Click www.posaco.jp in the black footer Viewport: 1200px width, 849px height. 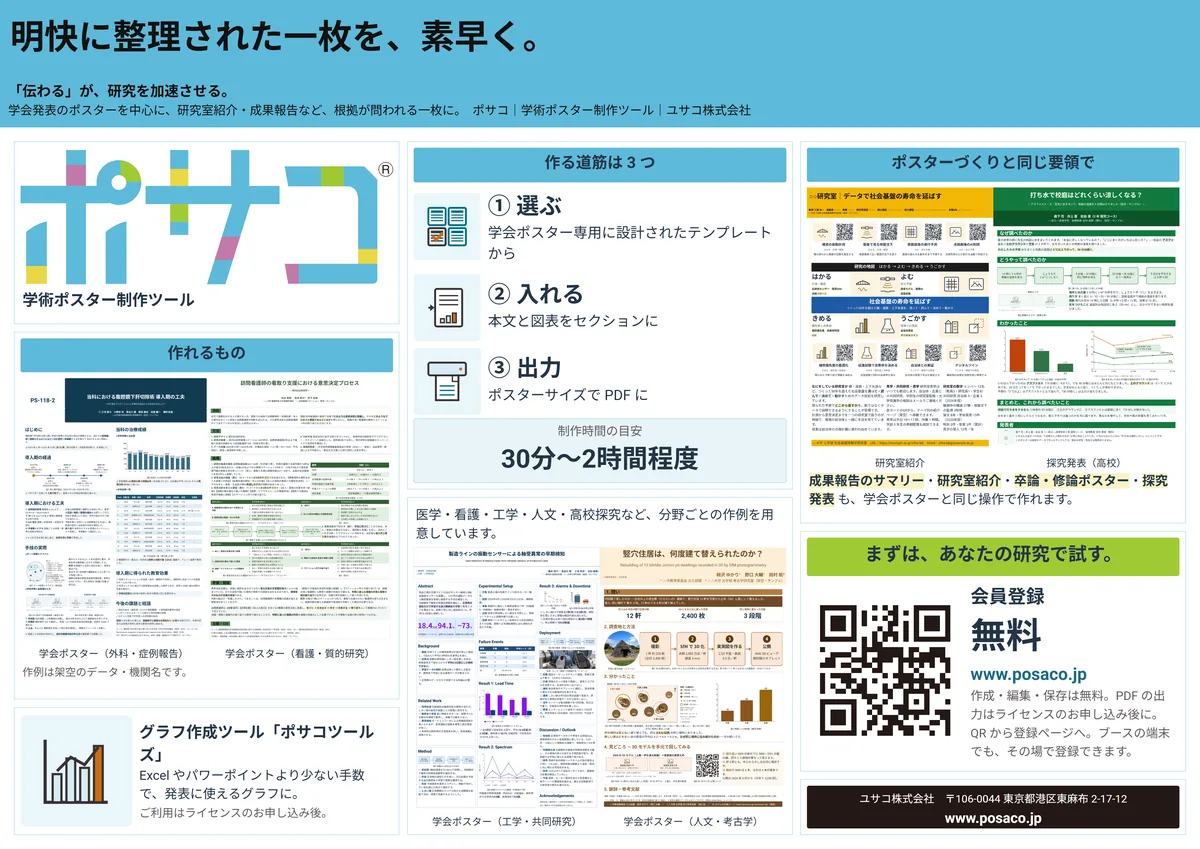993,818
